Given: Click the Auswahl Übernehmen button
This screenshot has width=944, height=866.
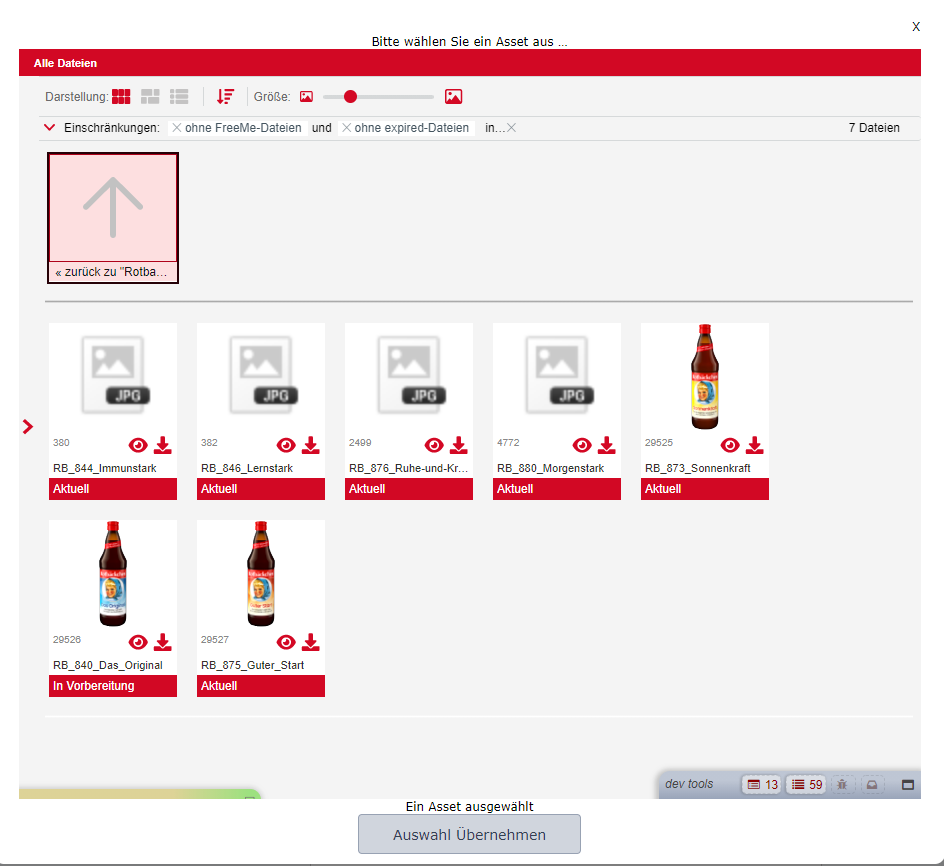Looking at the screenshot, I should click(x=469, y=834).
